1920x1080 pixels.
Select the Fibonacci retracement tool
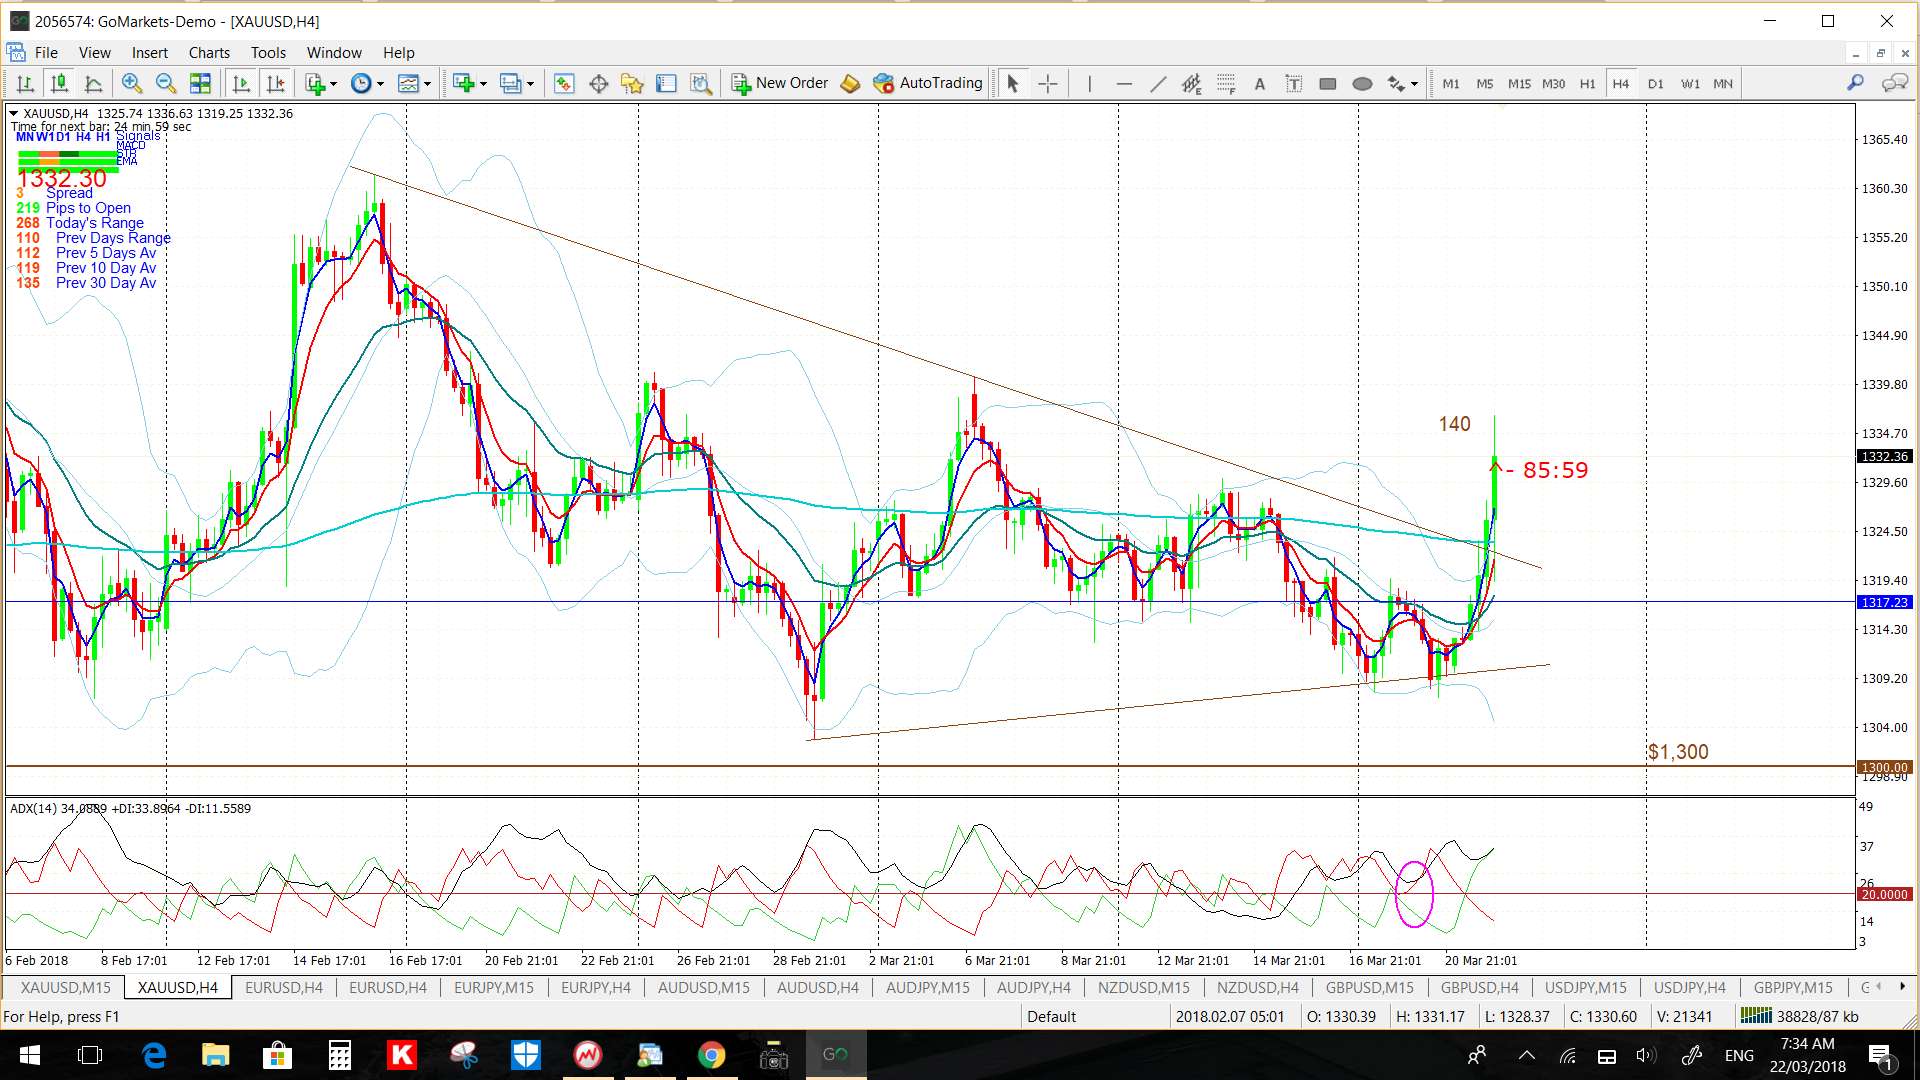pyautogui.click(x=1226, y=84)
